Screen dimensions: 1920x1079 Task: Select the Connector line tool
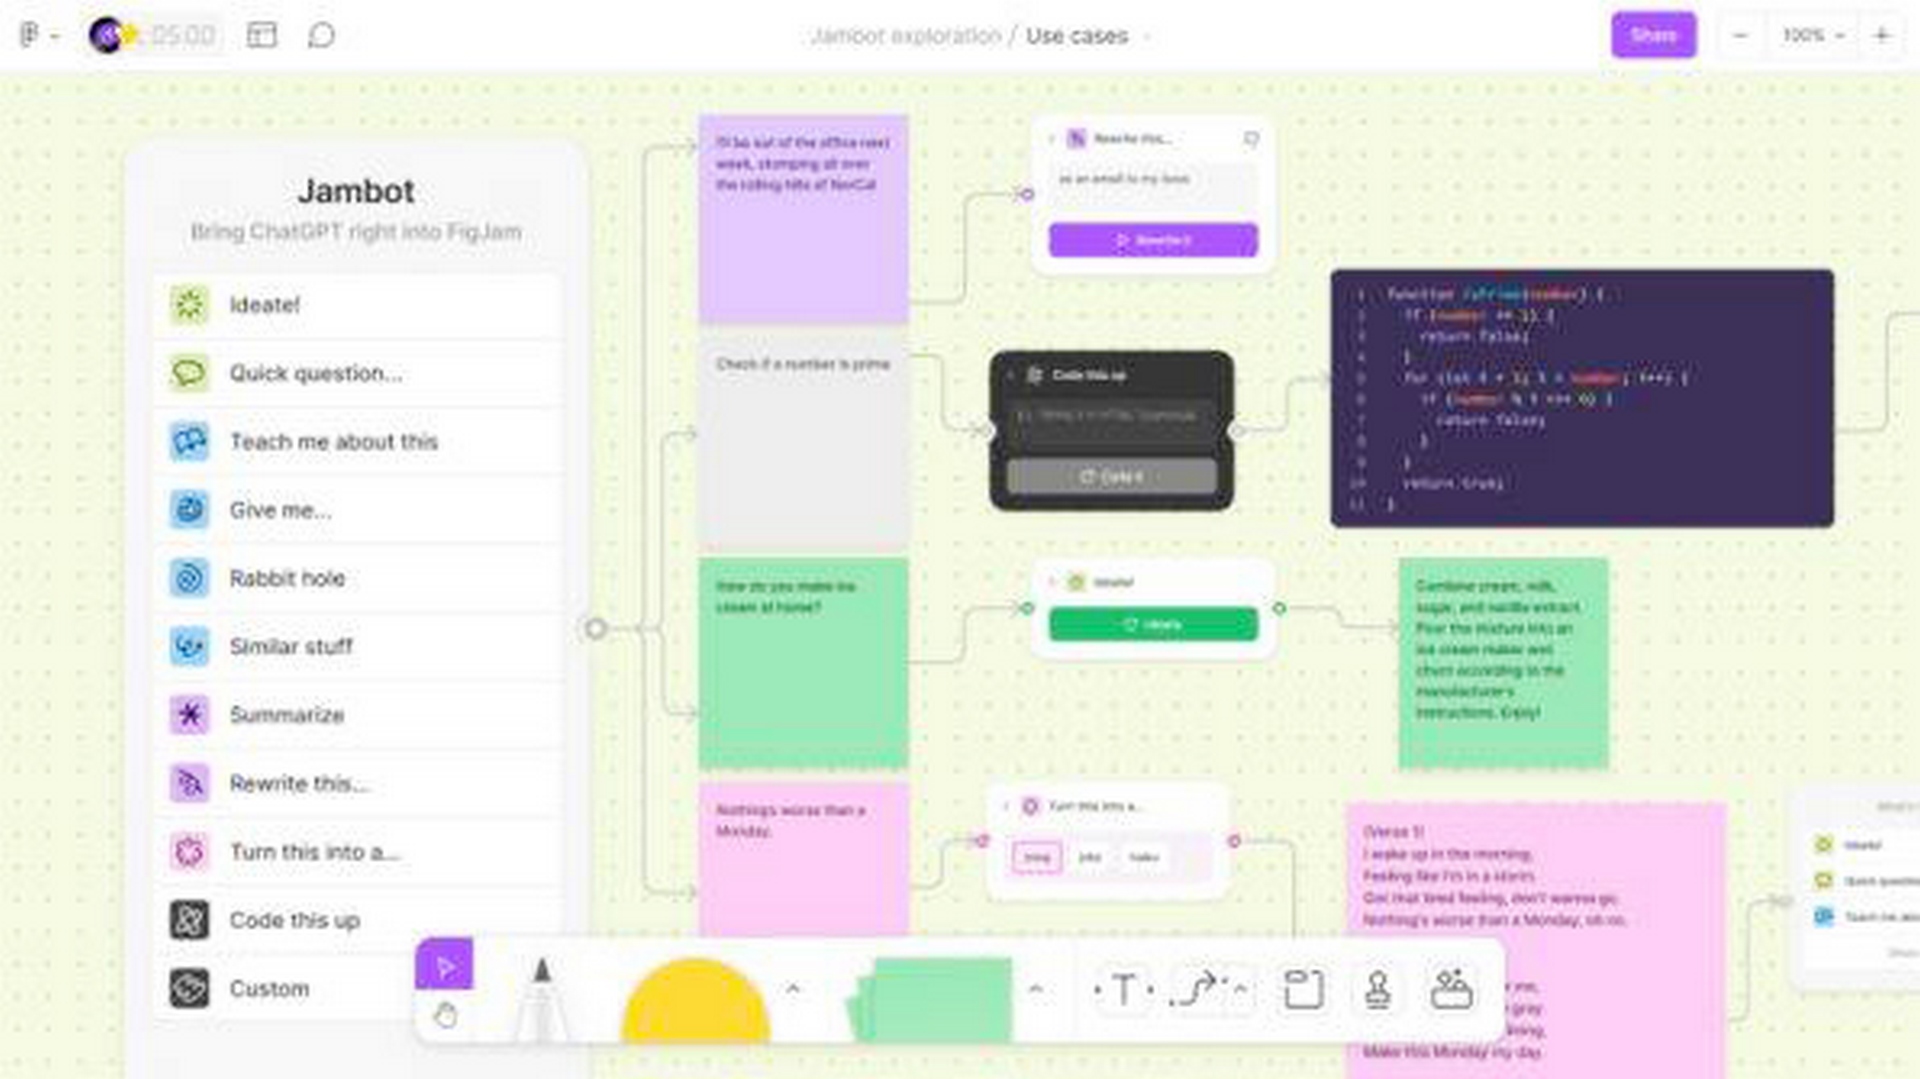point(1197,989)
